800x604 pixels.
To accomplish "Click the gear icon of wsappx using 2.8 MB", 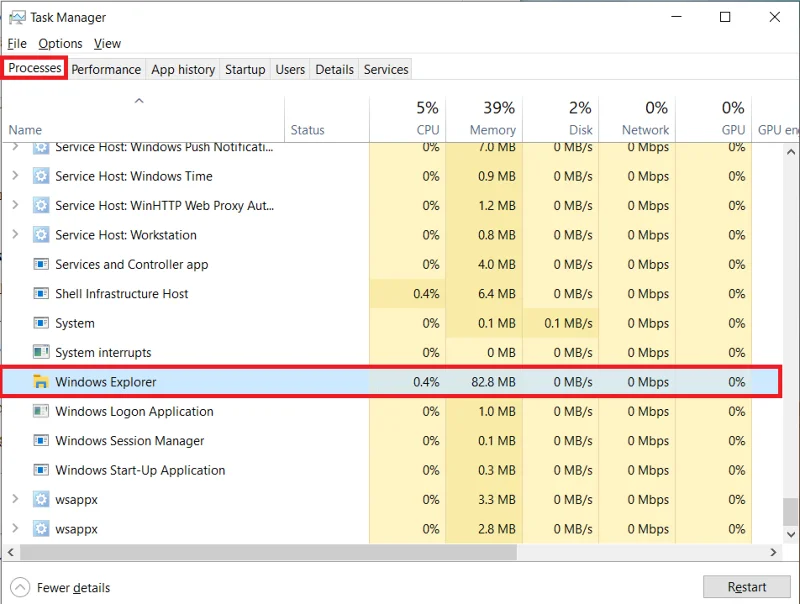I will point(41,529).
